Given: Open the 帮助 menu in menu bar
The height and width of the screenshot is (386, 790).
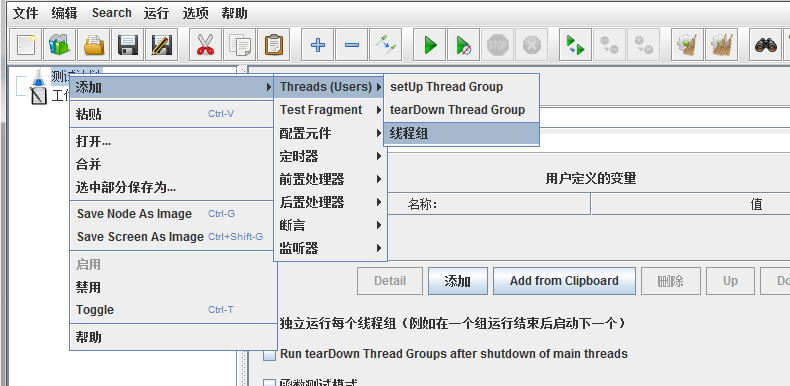Looking at the screenshot, I should tap(234, 13).
